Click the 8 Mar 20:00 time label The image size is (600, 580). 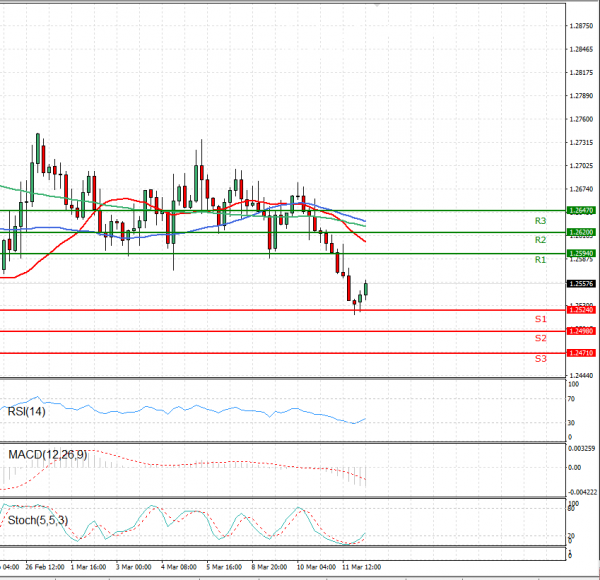pyautogui.click(x=269, y=567)
